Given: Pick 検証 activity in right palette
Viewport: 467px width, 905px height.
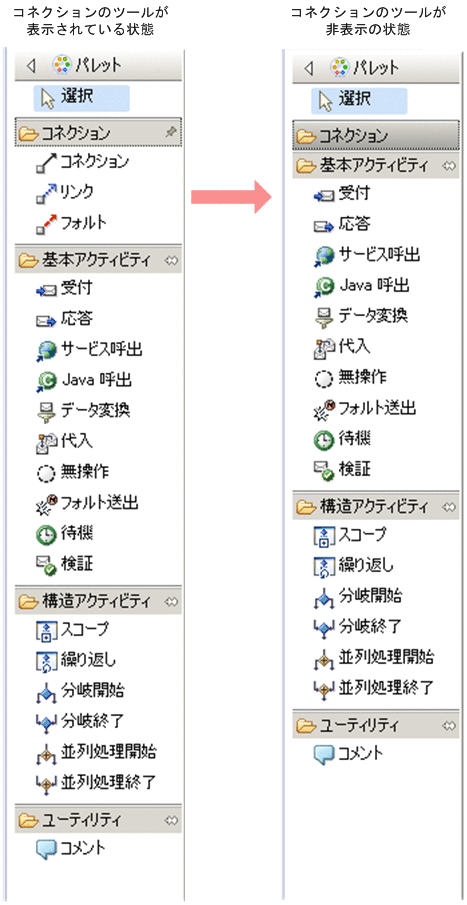Looking at the screenshot, I should 341,470.
